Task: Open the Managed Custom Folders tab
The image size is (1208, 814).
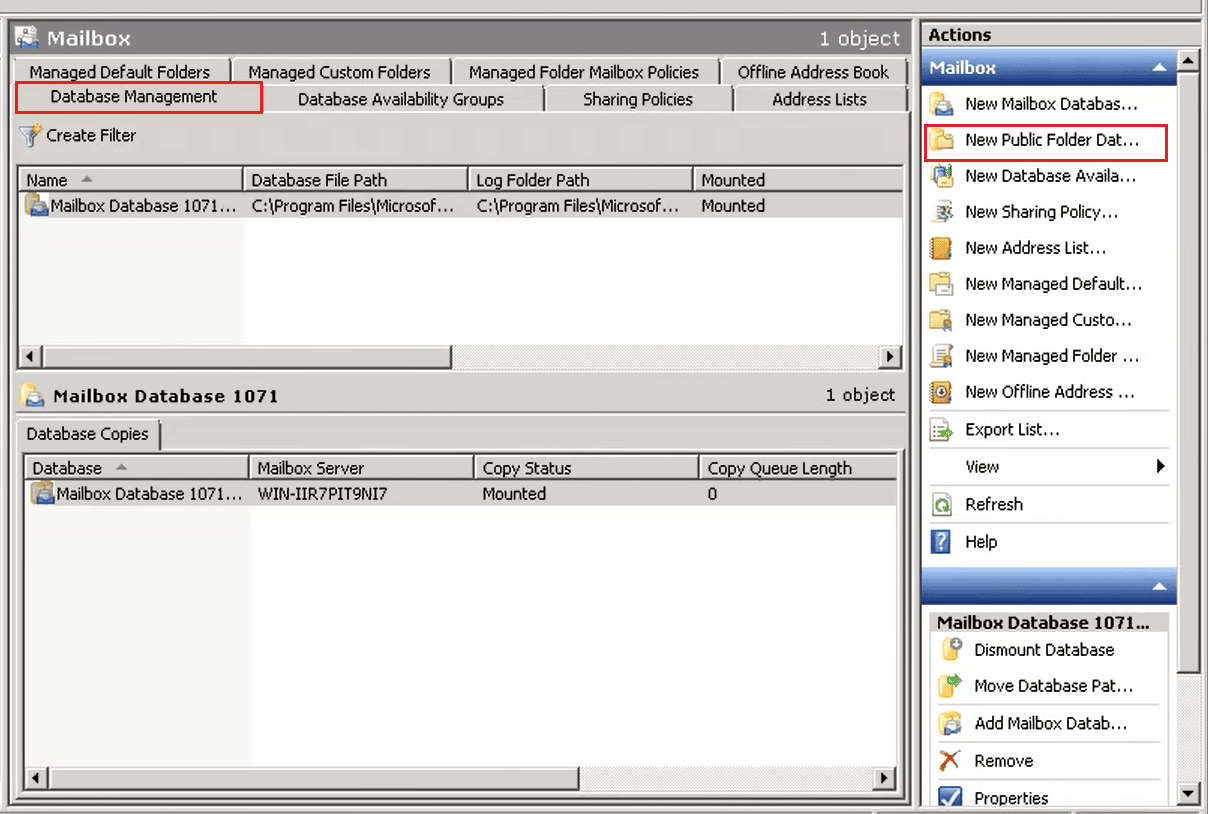Action: (340, 72)
